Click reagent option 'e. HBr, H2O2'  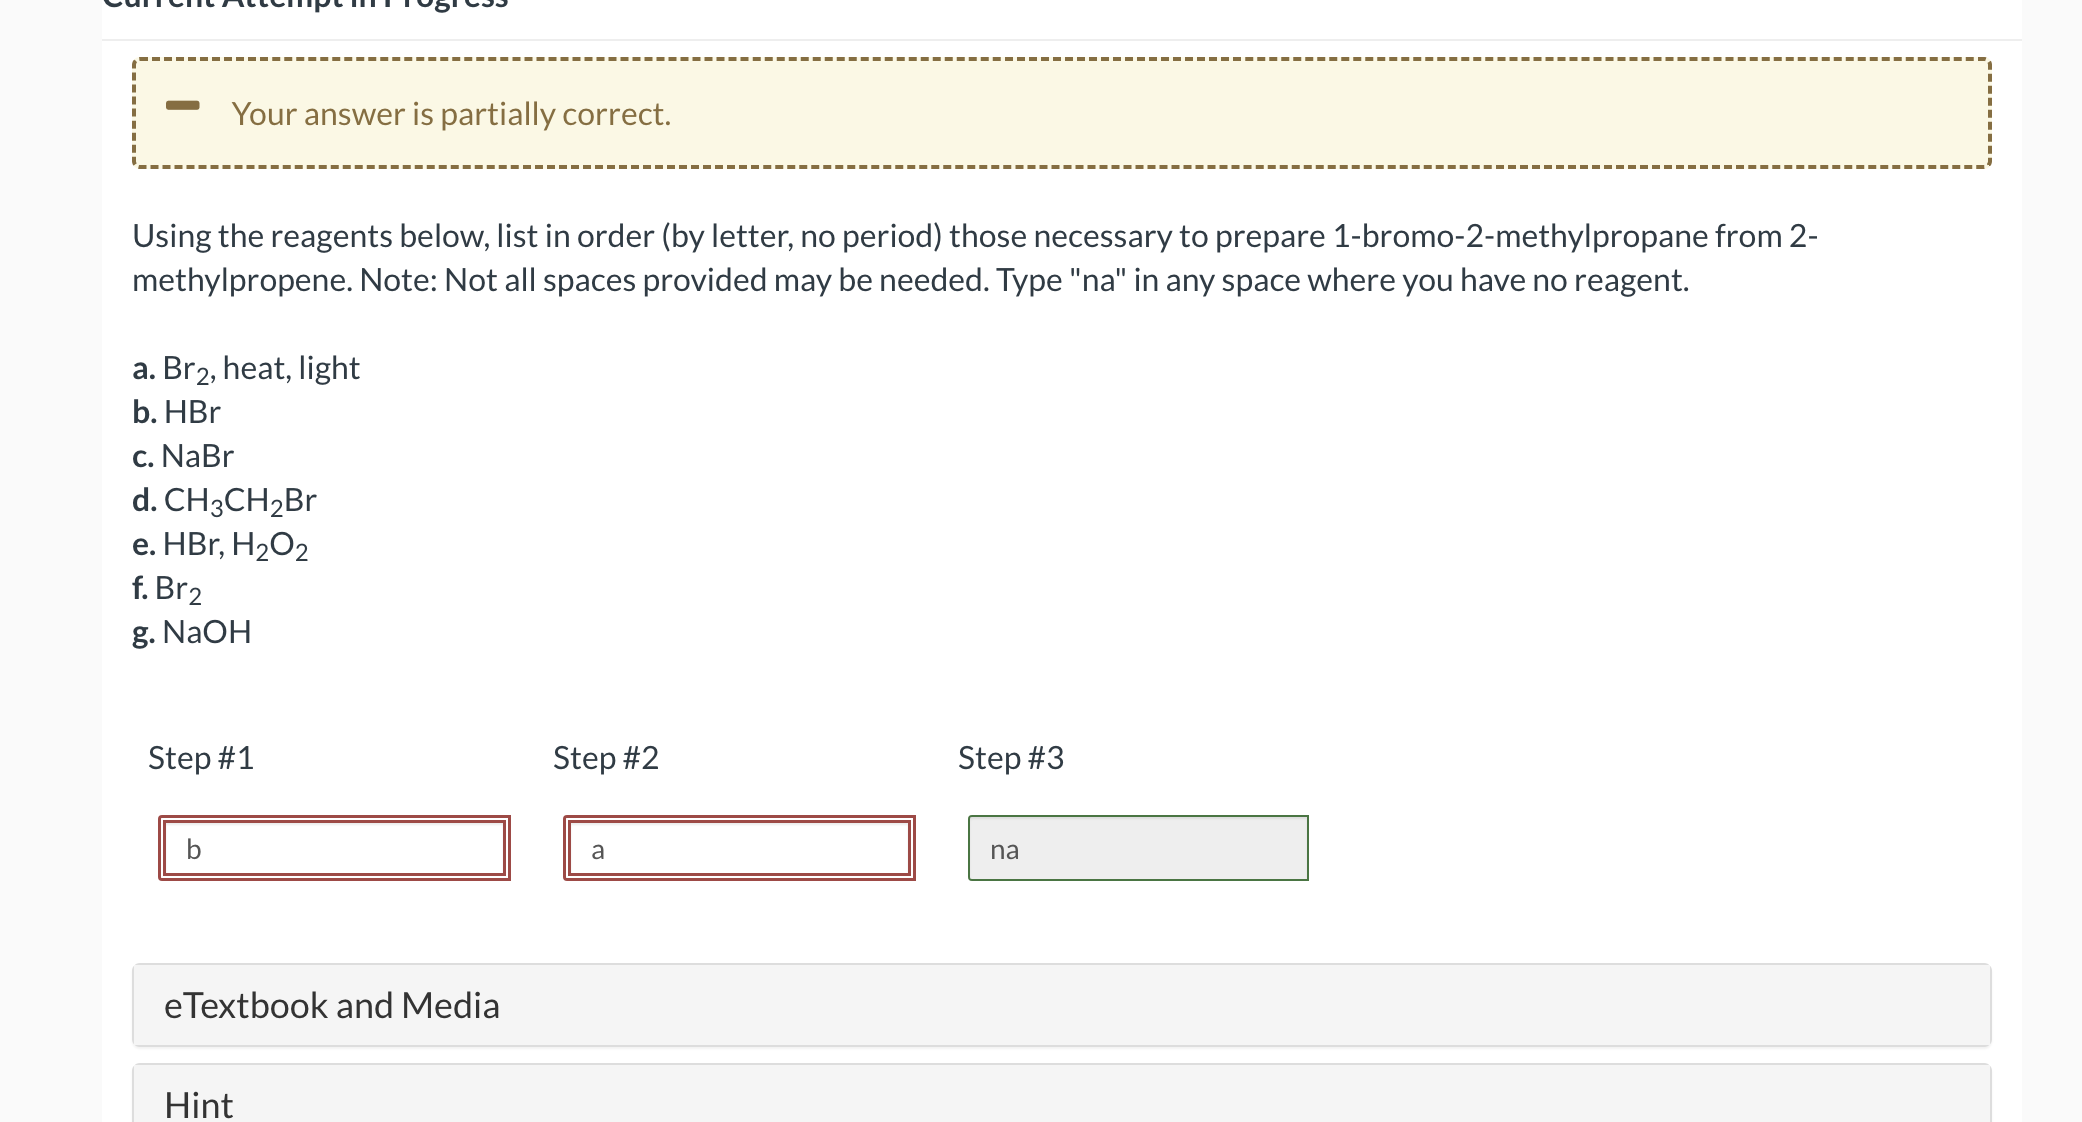pos(220,544)
